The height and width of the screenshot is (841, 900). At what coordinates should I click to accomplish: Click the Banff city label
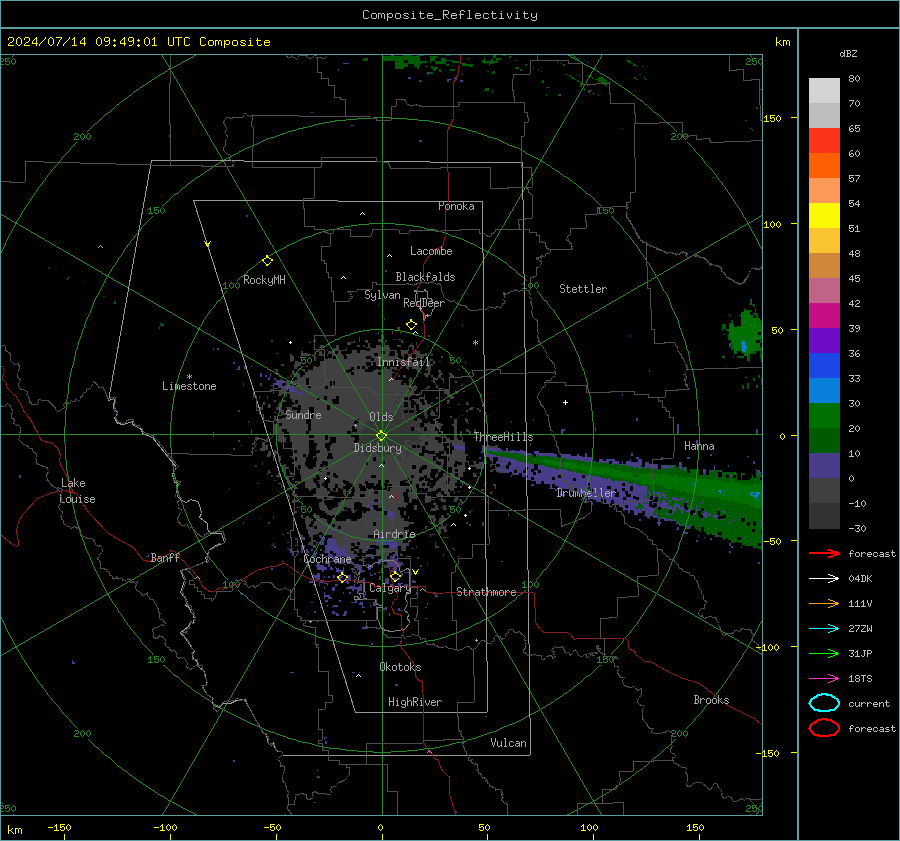(165, 557)
